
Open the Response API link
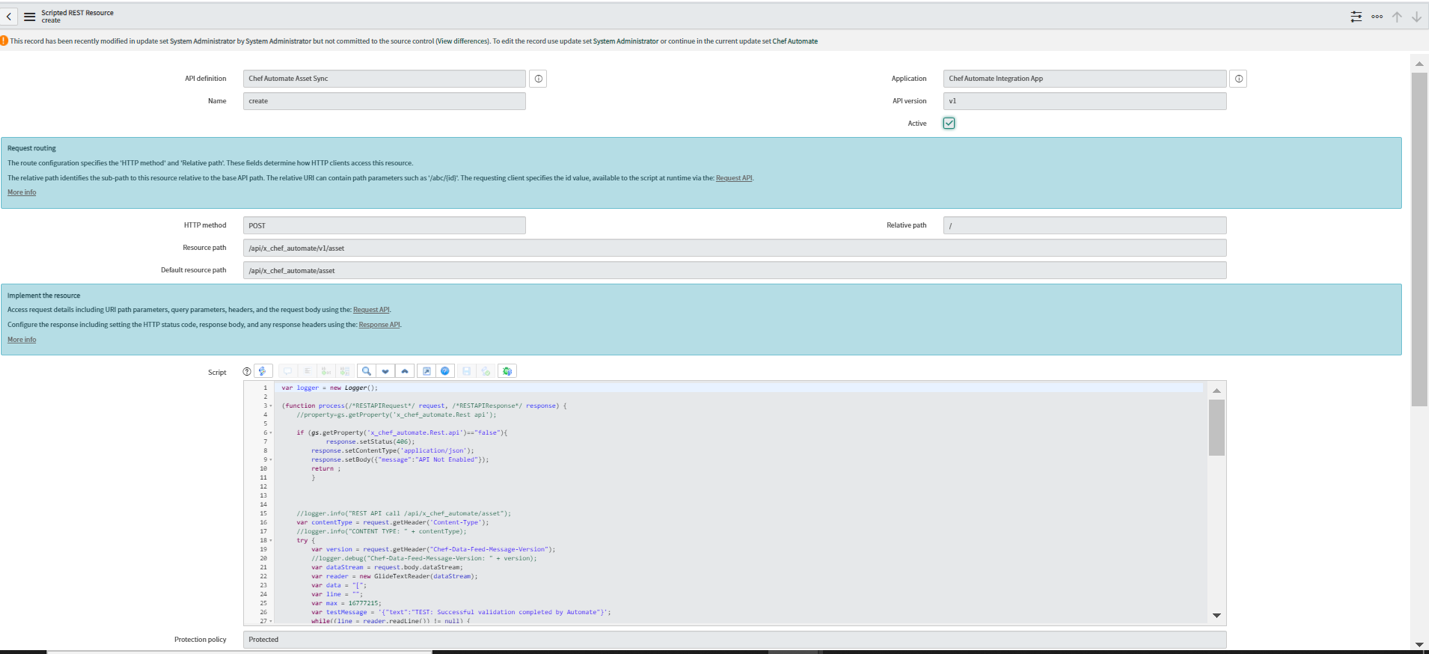[379, 325]
